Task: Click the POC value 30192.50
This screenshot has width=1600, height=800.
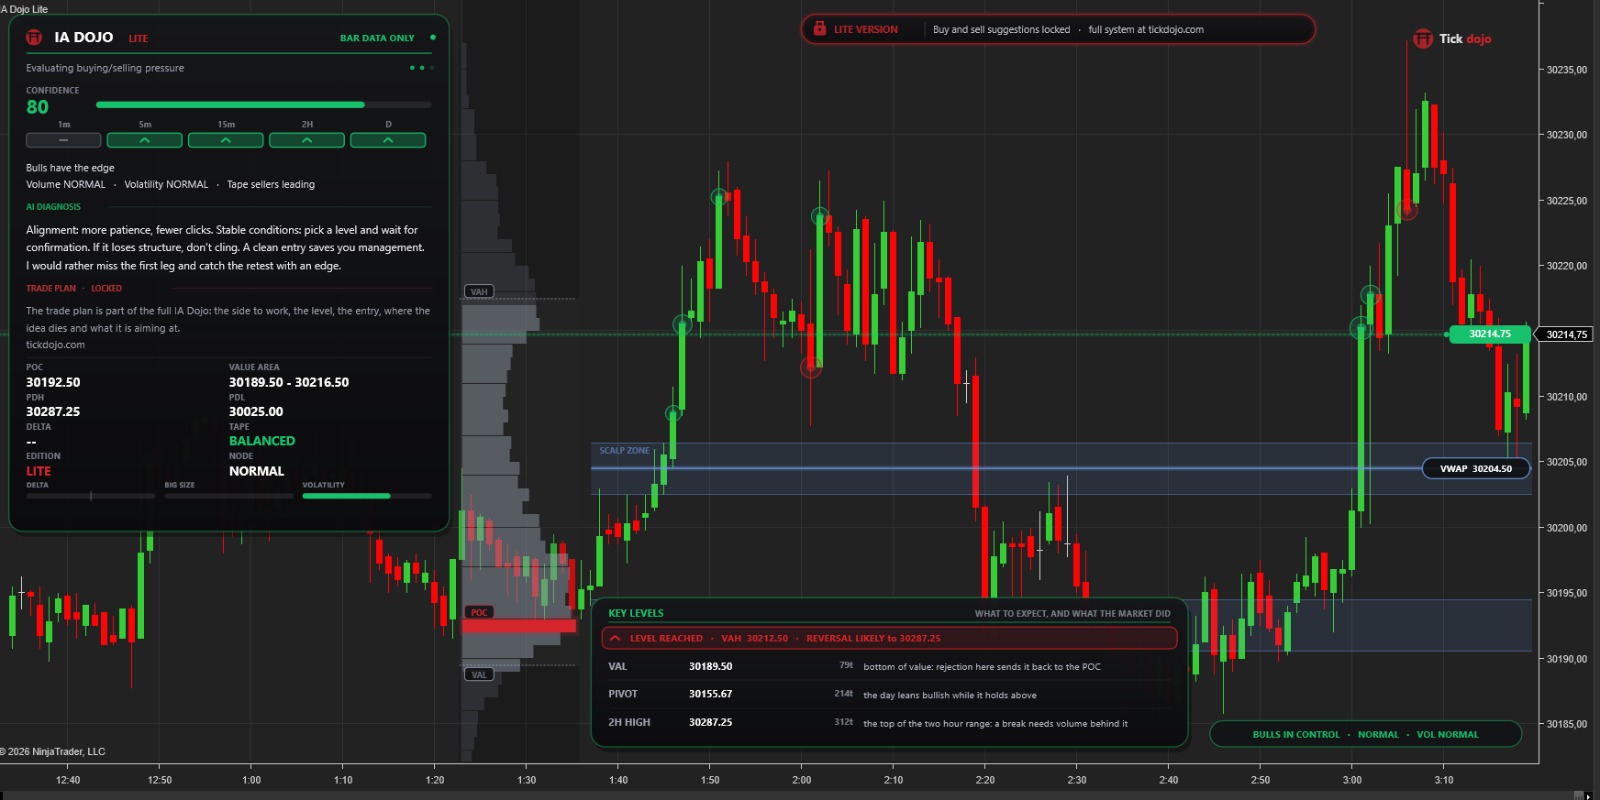Action: click(53, 382)
